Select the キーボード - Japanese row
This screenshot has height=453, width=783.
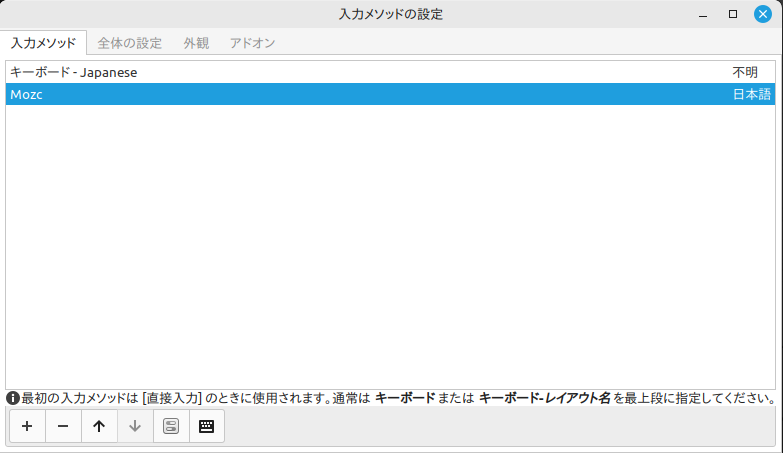391,72
